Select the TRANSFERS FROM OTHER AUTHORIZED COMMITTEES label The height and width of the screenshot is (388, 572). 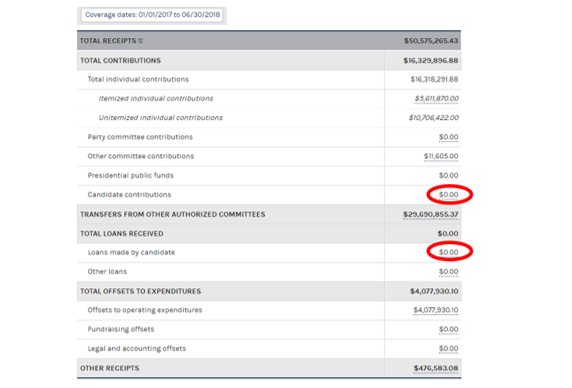(x=173, y=214)
